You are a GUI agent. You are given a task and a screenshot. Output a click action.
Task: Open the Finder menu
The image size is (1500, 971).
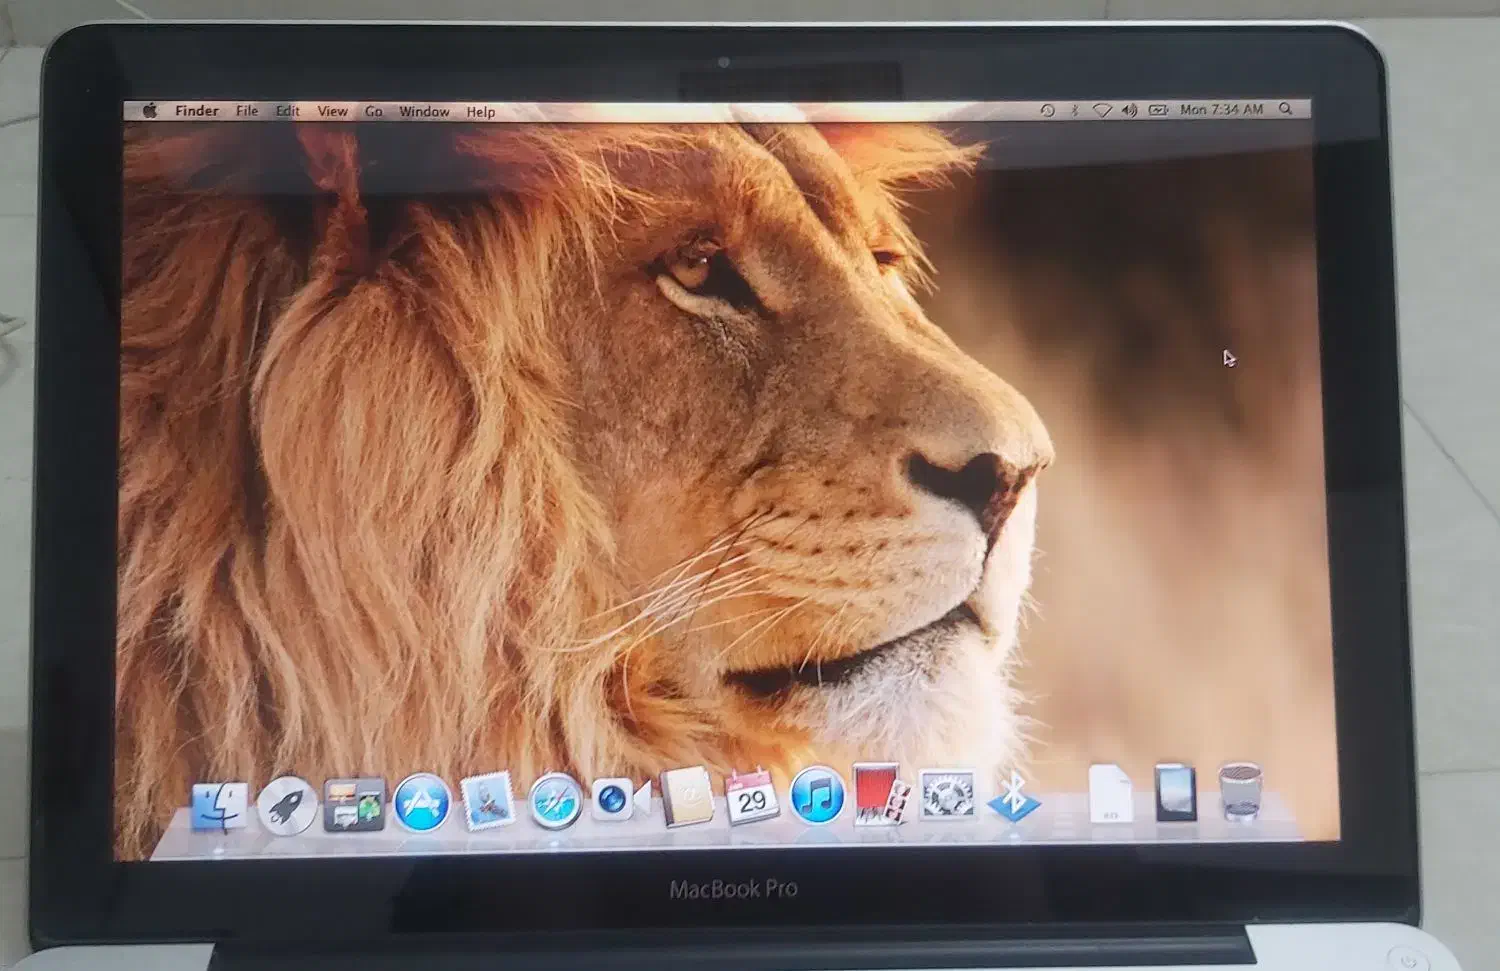[197, 111]
